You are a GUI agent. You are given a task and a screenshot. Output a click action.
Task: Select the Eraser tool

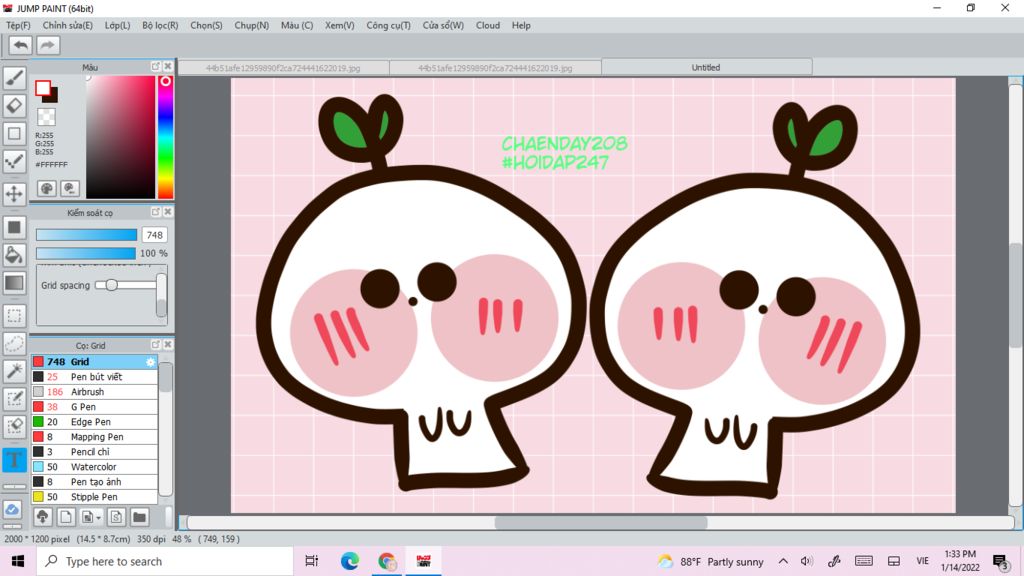pyautogui.click(x=14, y=106)
